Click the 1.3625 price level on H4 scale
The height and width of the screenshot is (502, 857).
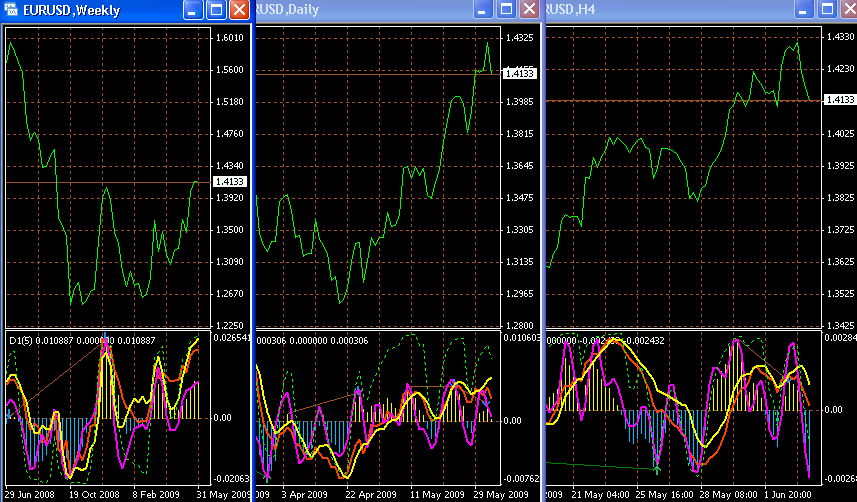pyautogui.click(x=840, y=262)
